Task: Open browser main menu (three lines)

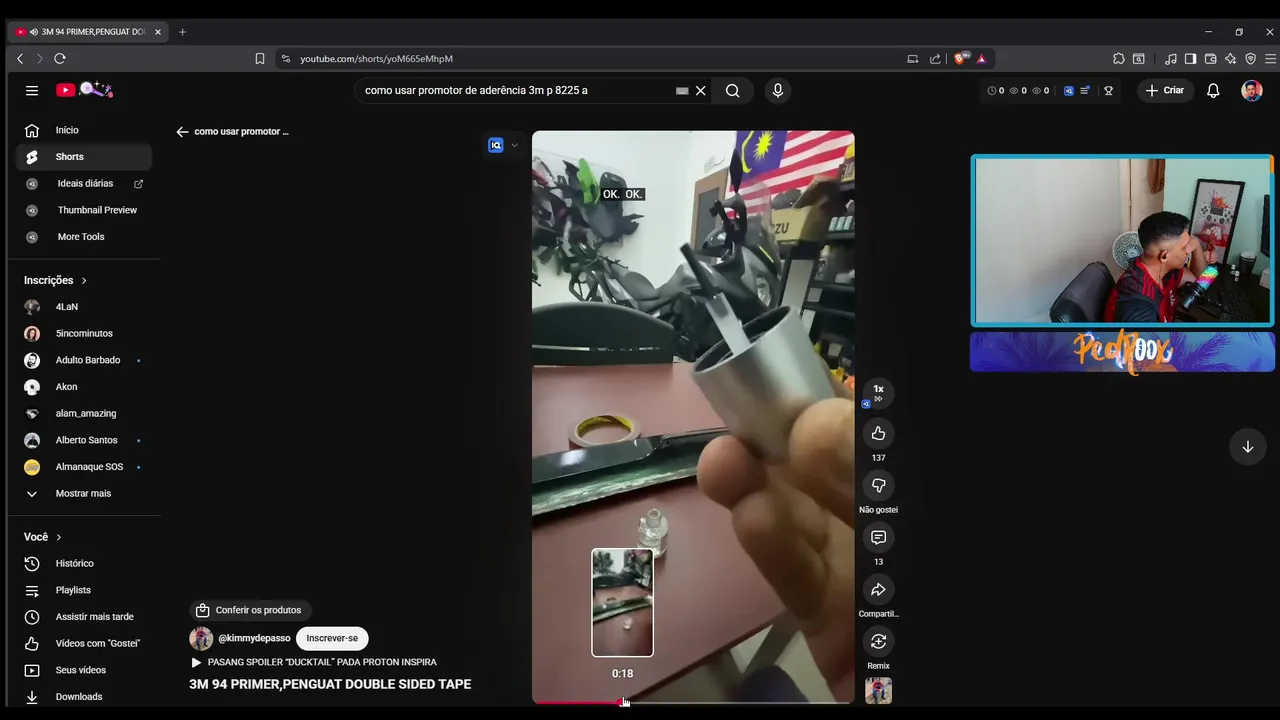Action: click(x=1270, y=59)
